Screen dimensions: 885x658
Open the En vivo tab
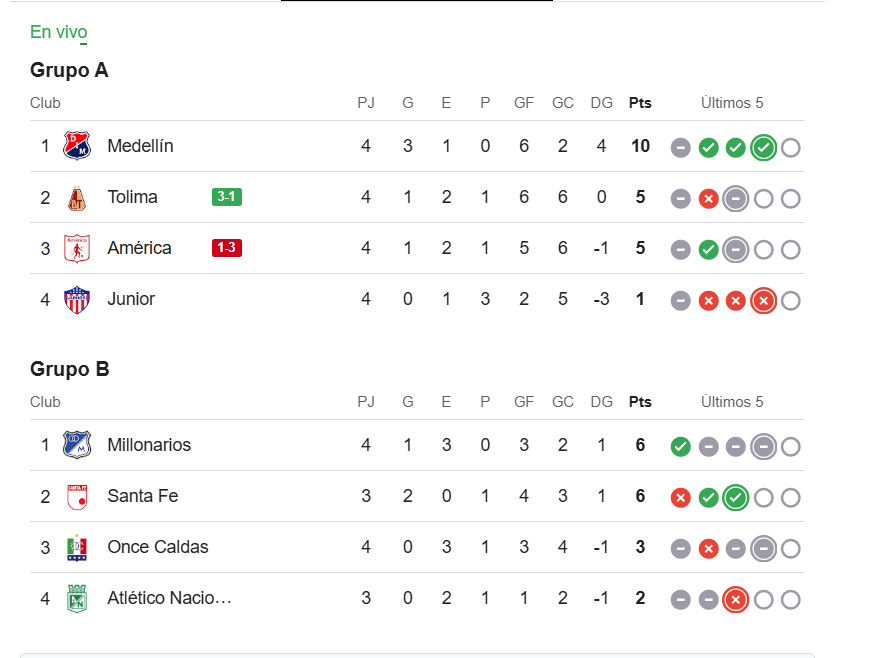point(59,32)
